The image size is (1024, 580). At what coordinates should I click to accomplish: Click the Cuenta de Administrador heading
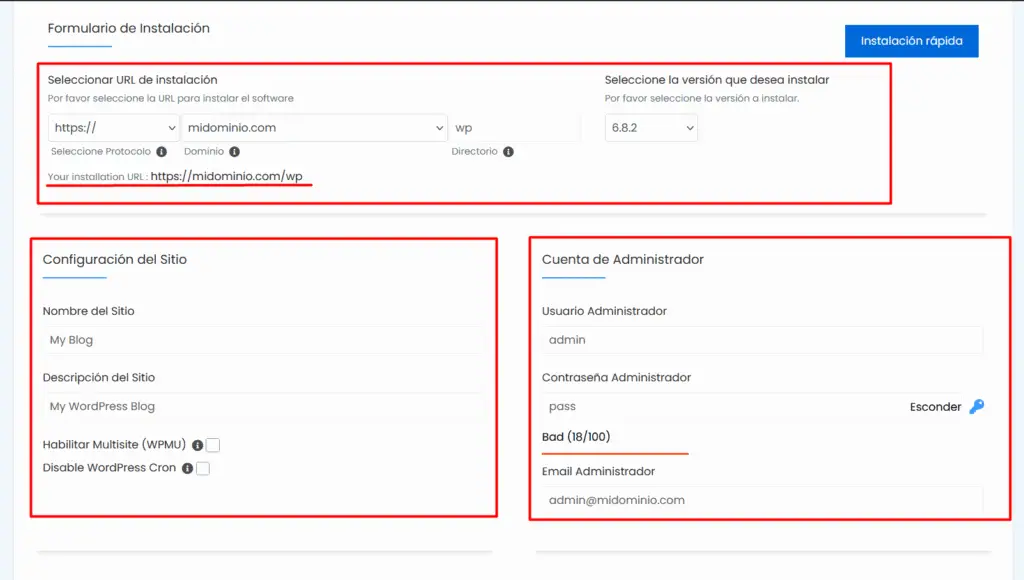(x=623, y=259)
